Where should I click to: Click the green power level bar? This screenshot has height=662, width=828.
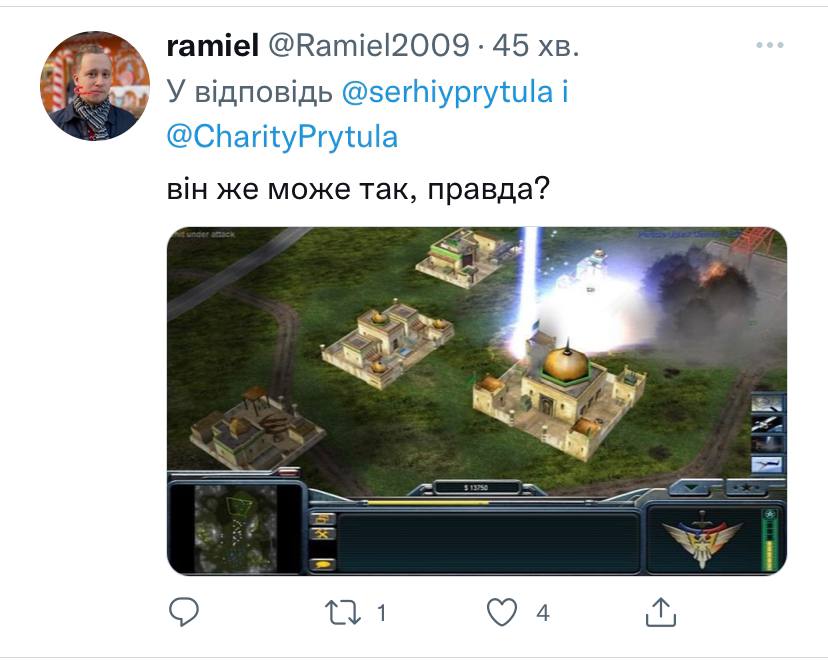pyautogui.click(x=770, y=540)
